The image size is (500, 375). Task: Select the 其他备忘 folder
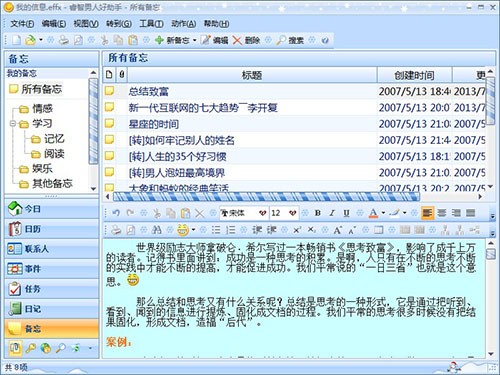(46, 184)
